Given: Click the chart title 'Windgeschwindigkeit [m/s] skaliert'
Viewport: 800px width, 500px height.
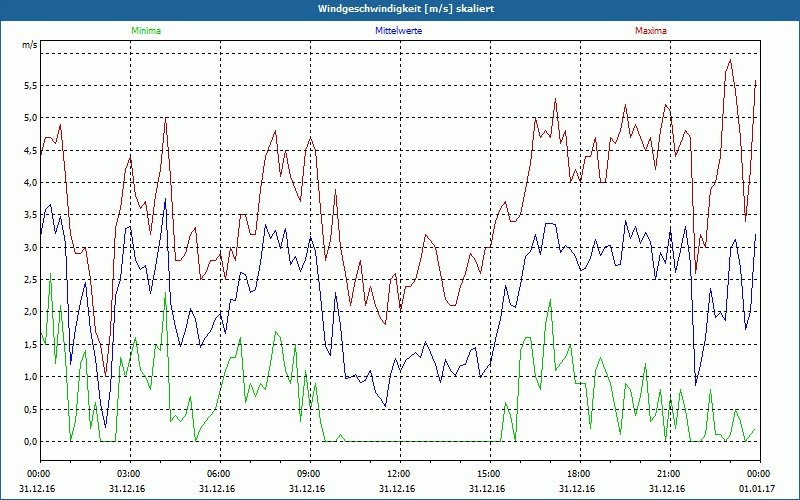Looking at the screenshot, I should click(x=406, y=9).
